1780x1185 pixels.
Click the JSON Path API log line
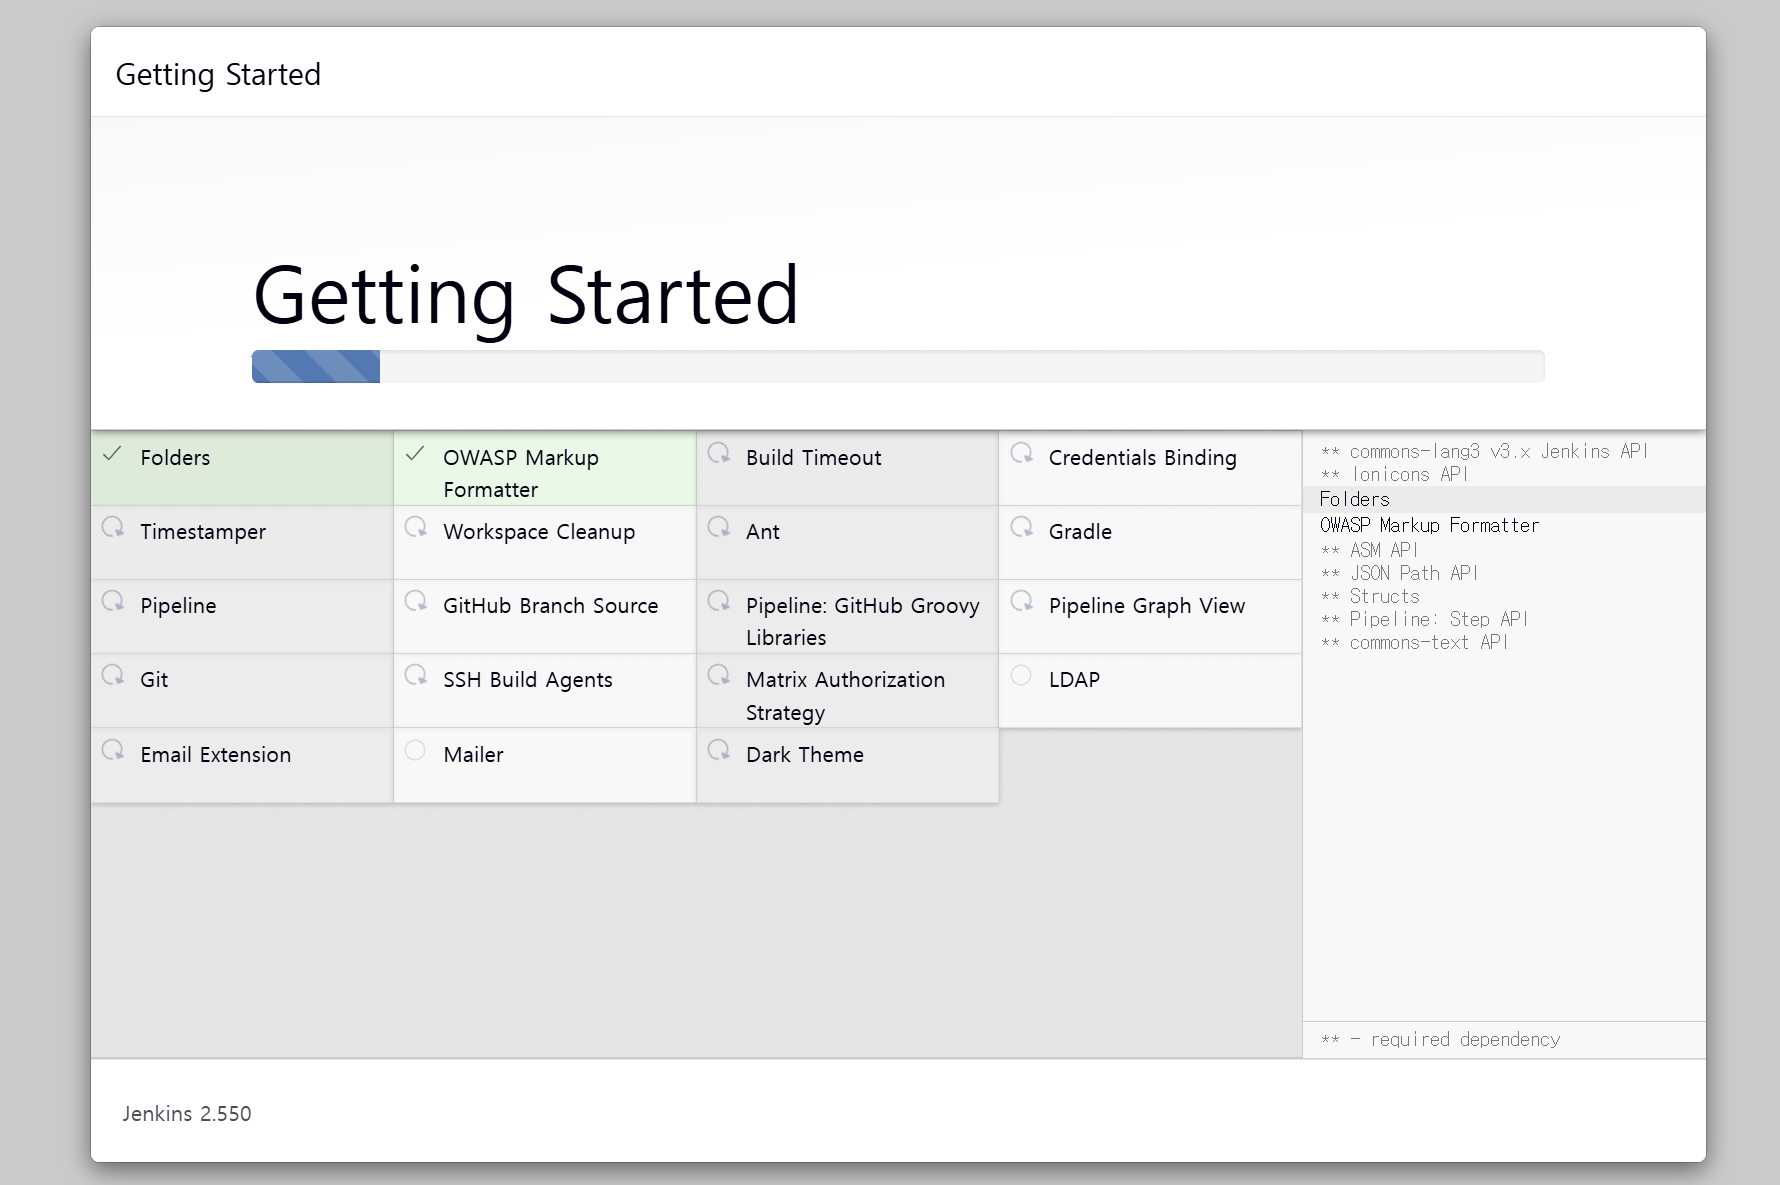coord(1399,573)
